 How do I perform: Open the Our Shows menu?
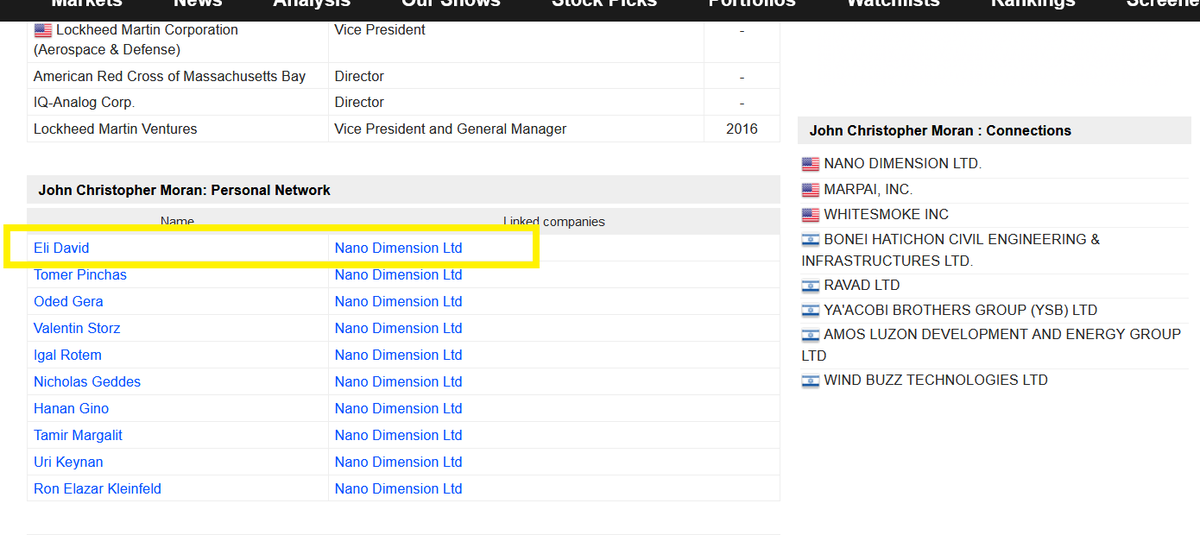click(x=451, y=4)
